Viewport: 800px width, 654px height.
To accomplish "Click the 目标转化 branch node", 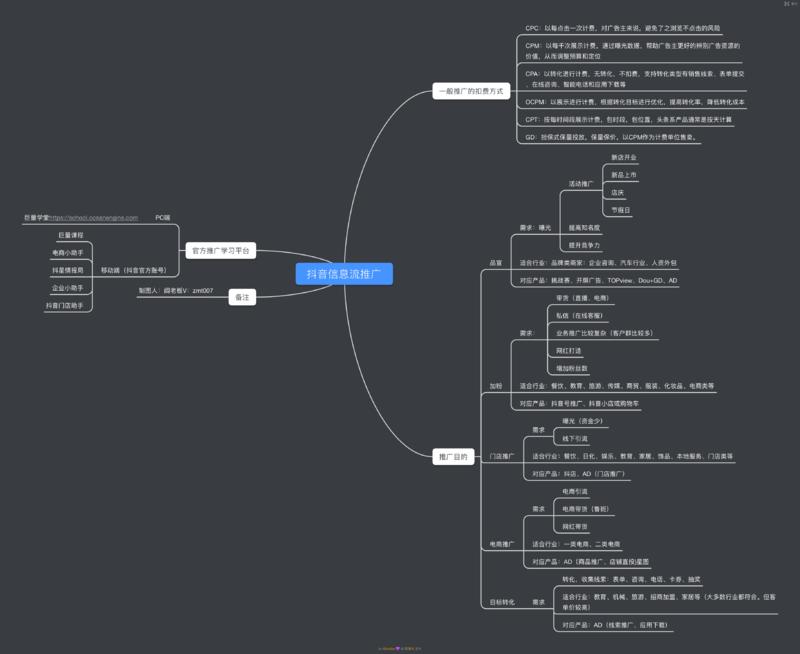I will 502,602.
